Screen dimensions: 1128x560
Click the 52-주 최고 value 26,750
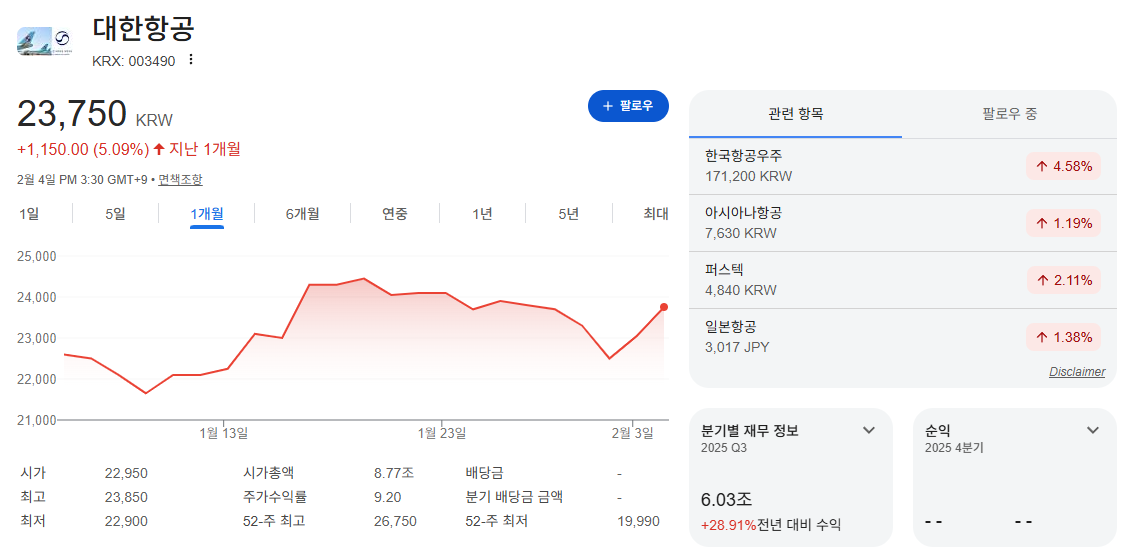395,521
